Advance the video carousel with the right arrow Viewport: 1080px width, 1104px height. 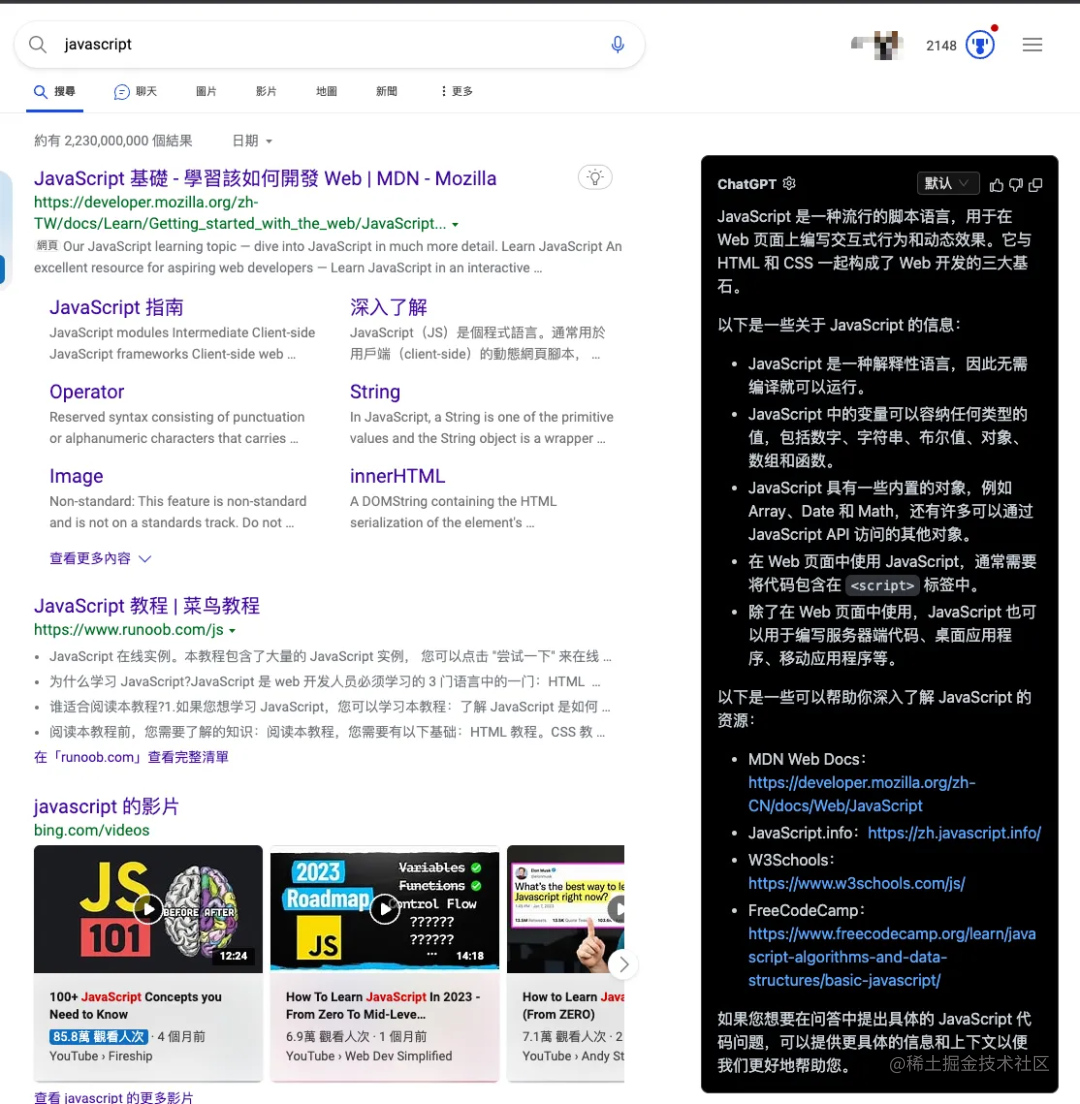click(623, 964)
